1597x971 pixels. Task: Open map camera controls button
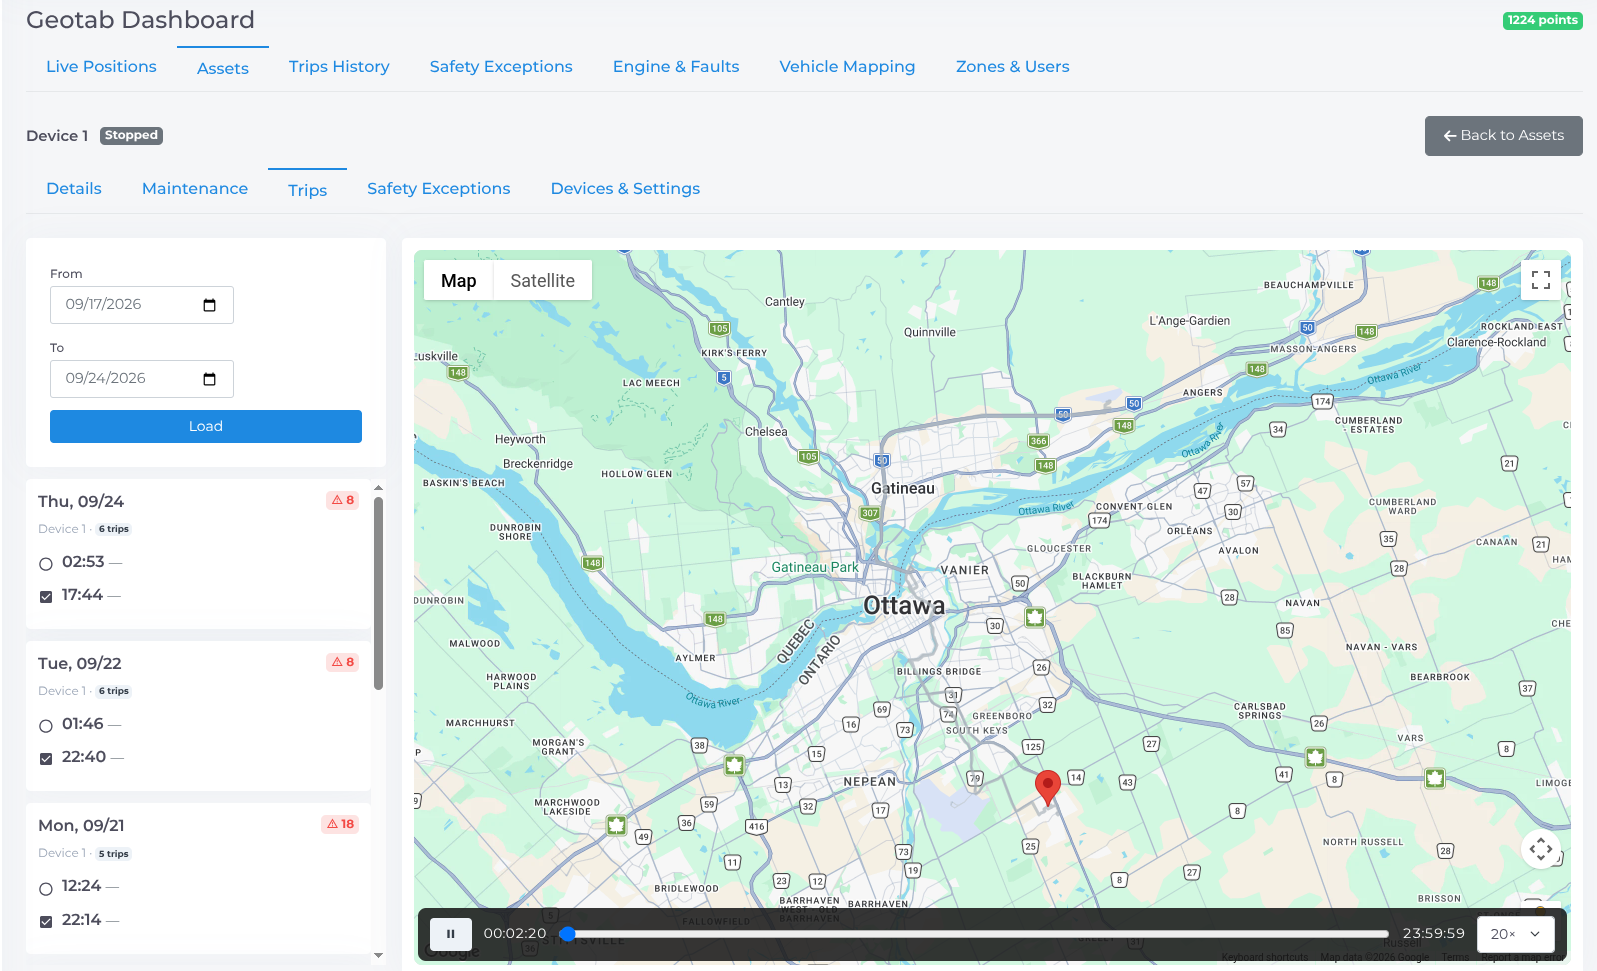click(x=1541, y=849)
